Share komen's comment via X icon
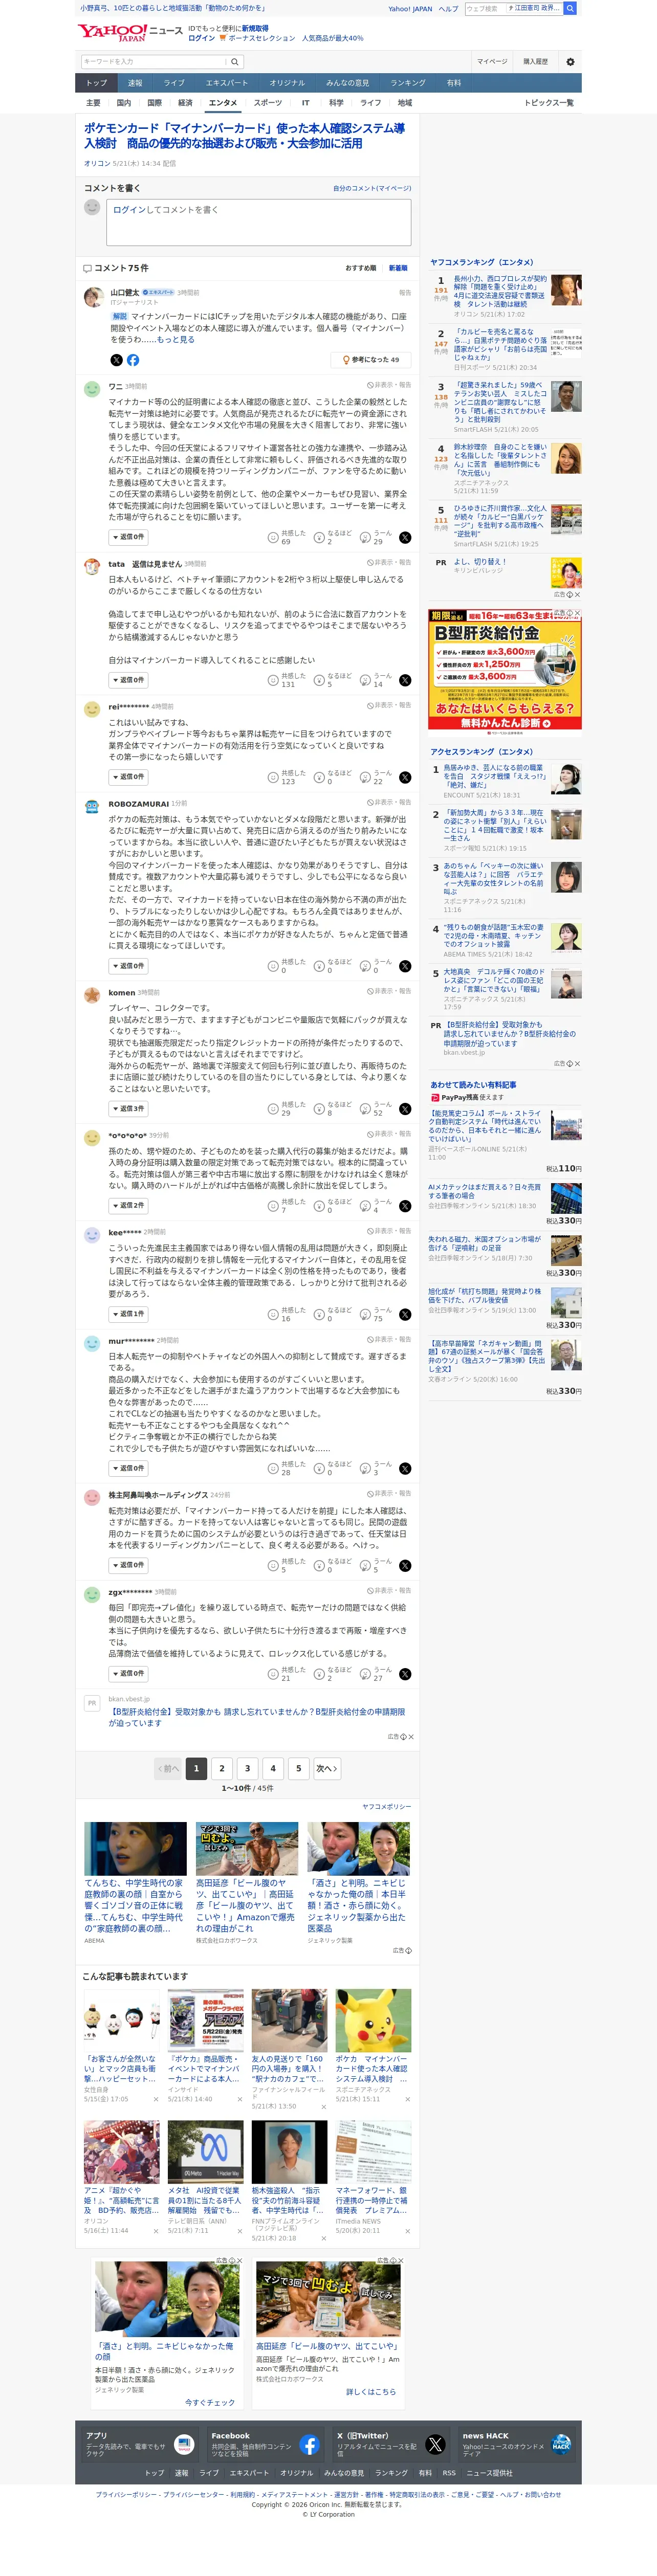657x2576 pixels. 405,1109
